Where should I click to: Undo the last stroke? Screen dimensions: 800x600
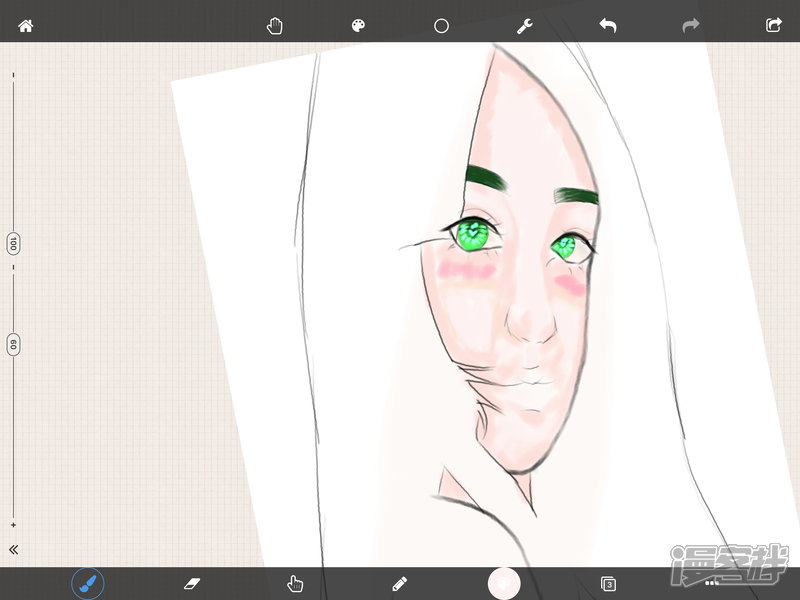tap(607, 26)
